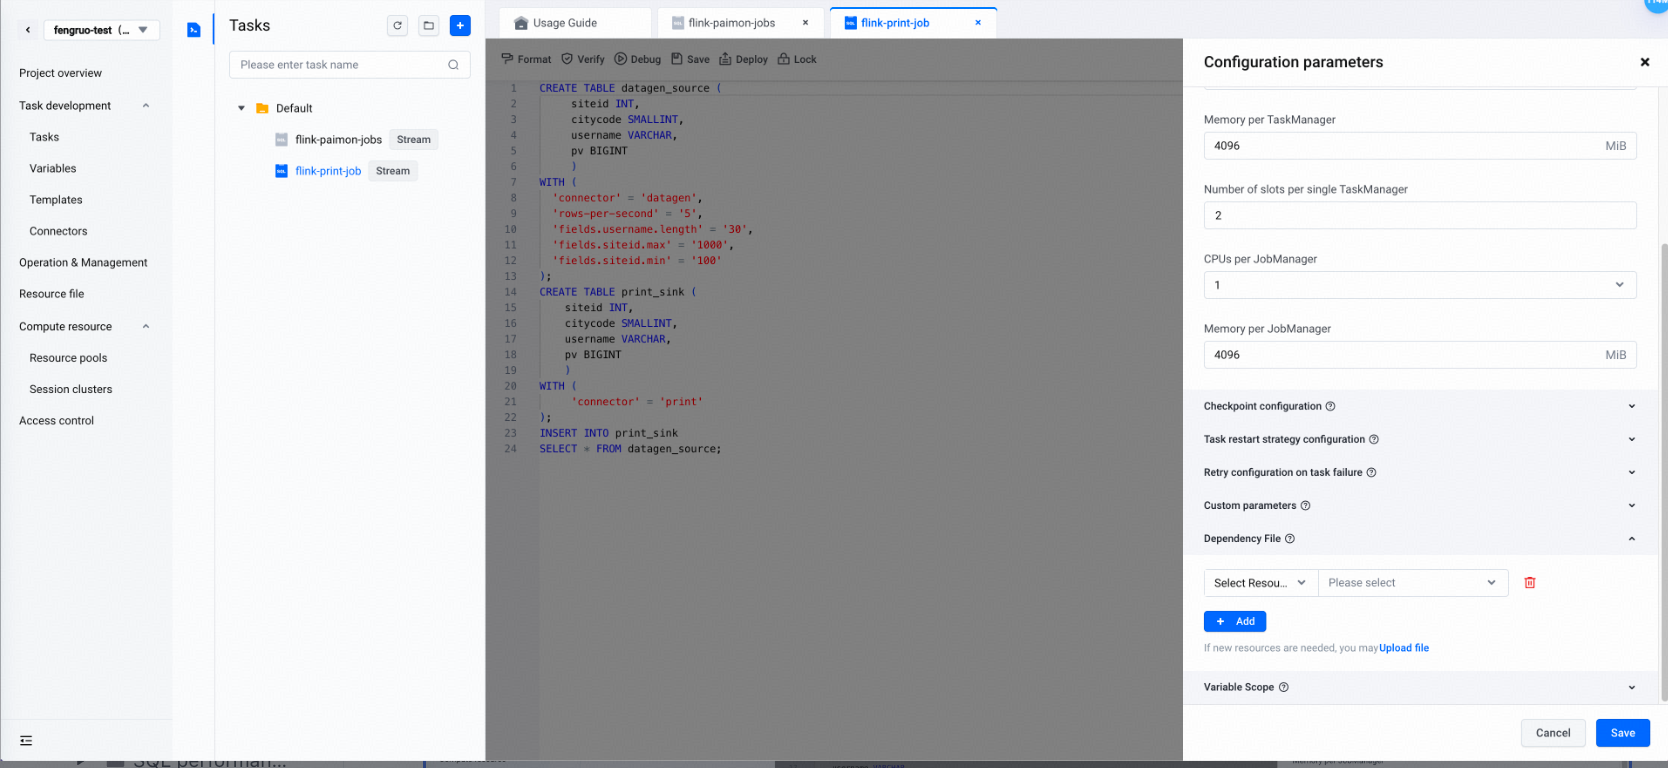Open the Please select file dropdown
The image size is (1668, 768).
pyautogui.click(x=1412, y=583)
